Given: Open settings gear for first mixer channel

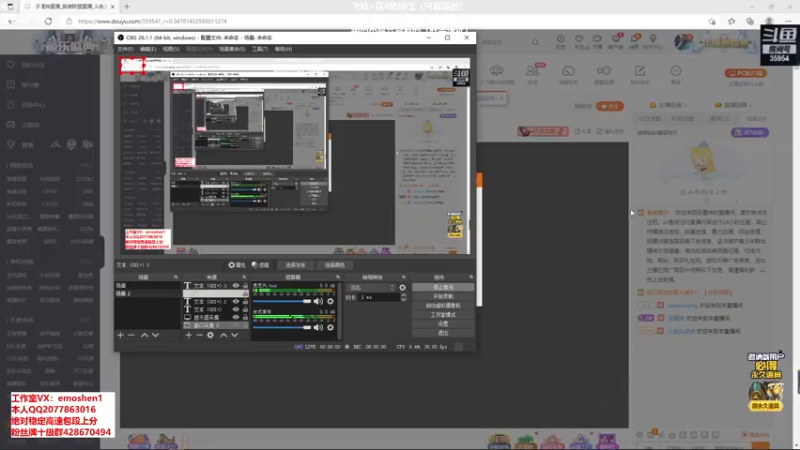Looking at the screenshot, I should click(331, 302).
